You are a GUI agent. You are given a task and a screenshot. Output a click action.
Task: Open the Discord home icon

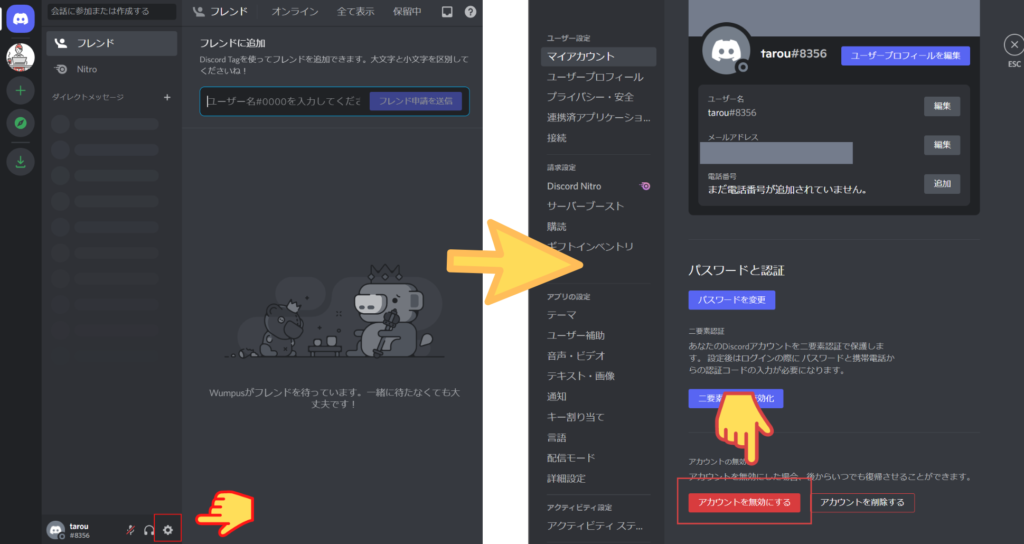click(20, 19)
